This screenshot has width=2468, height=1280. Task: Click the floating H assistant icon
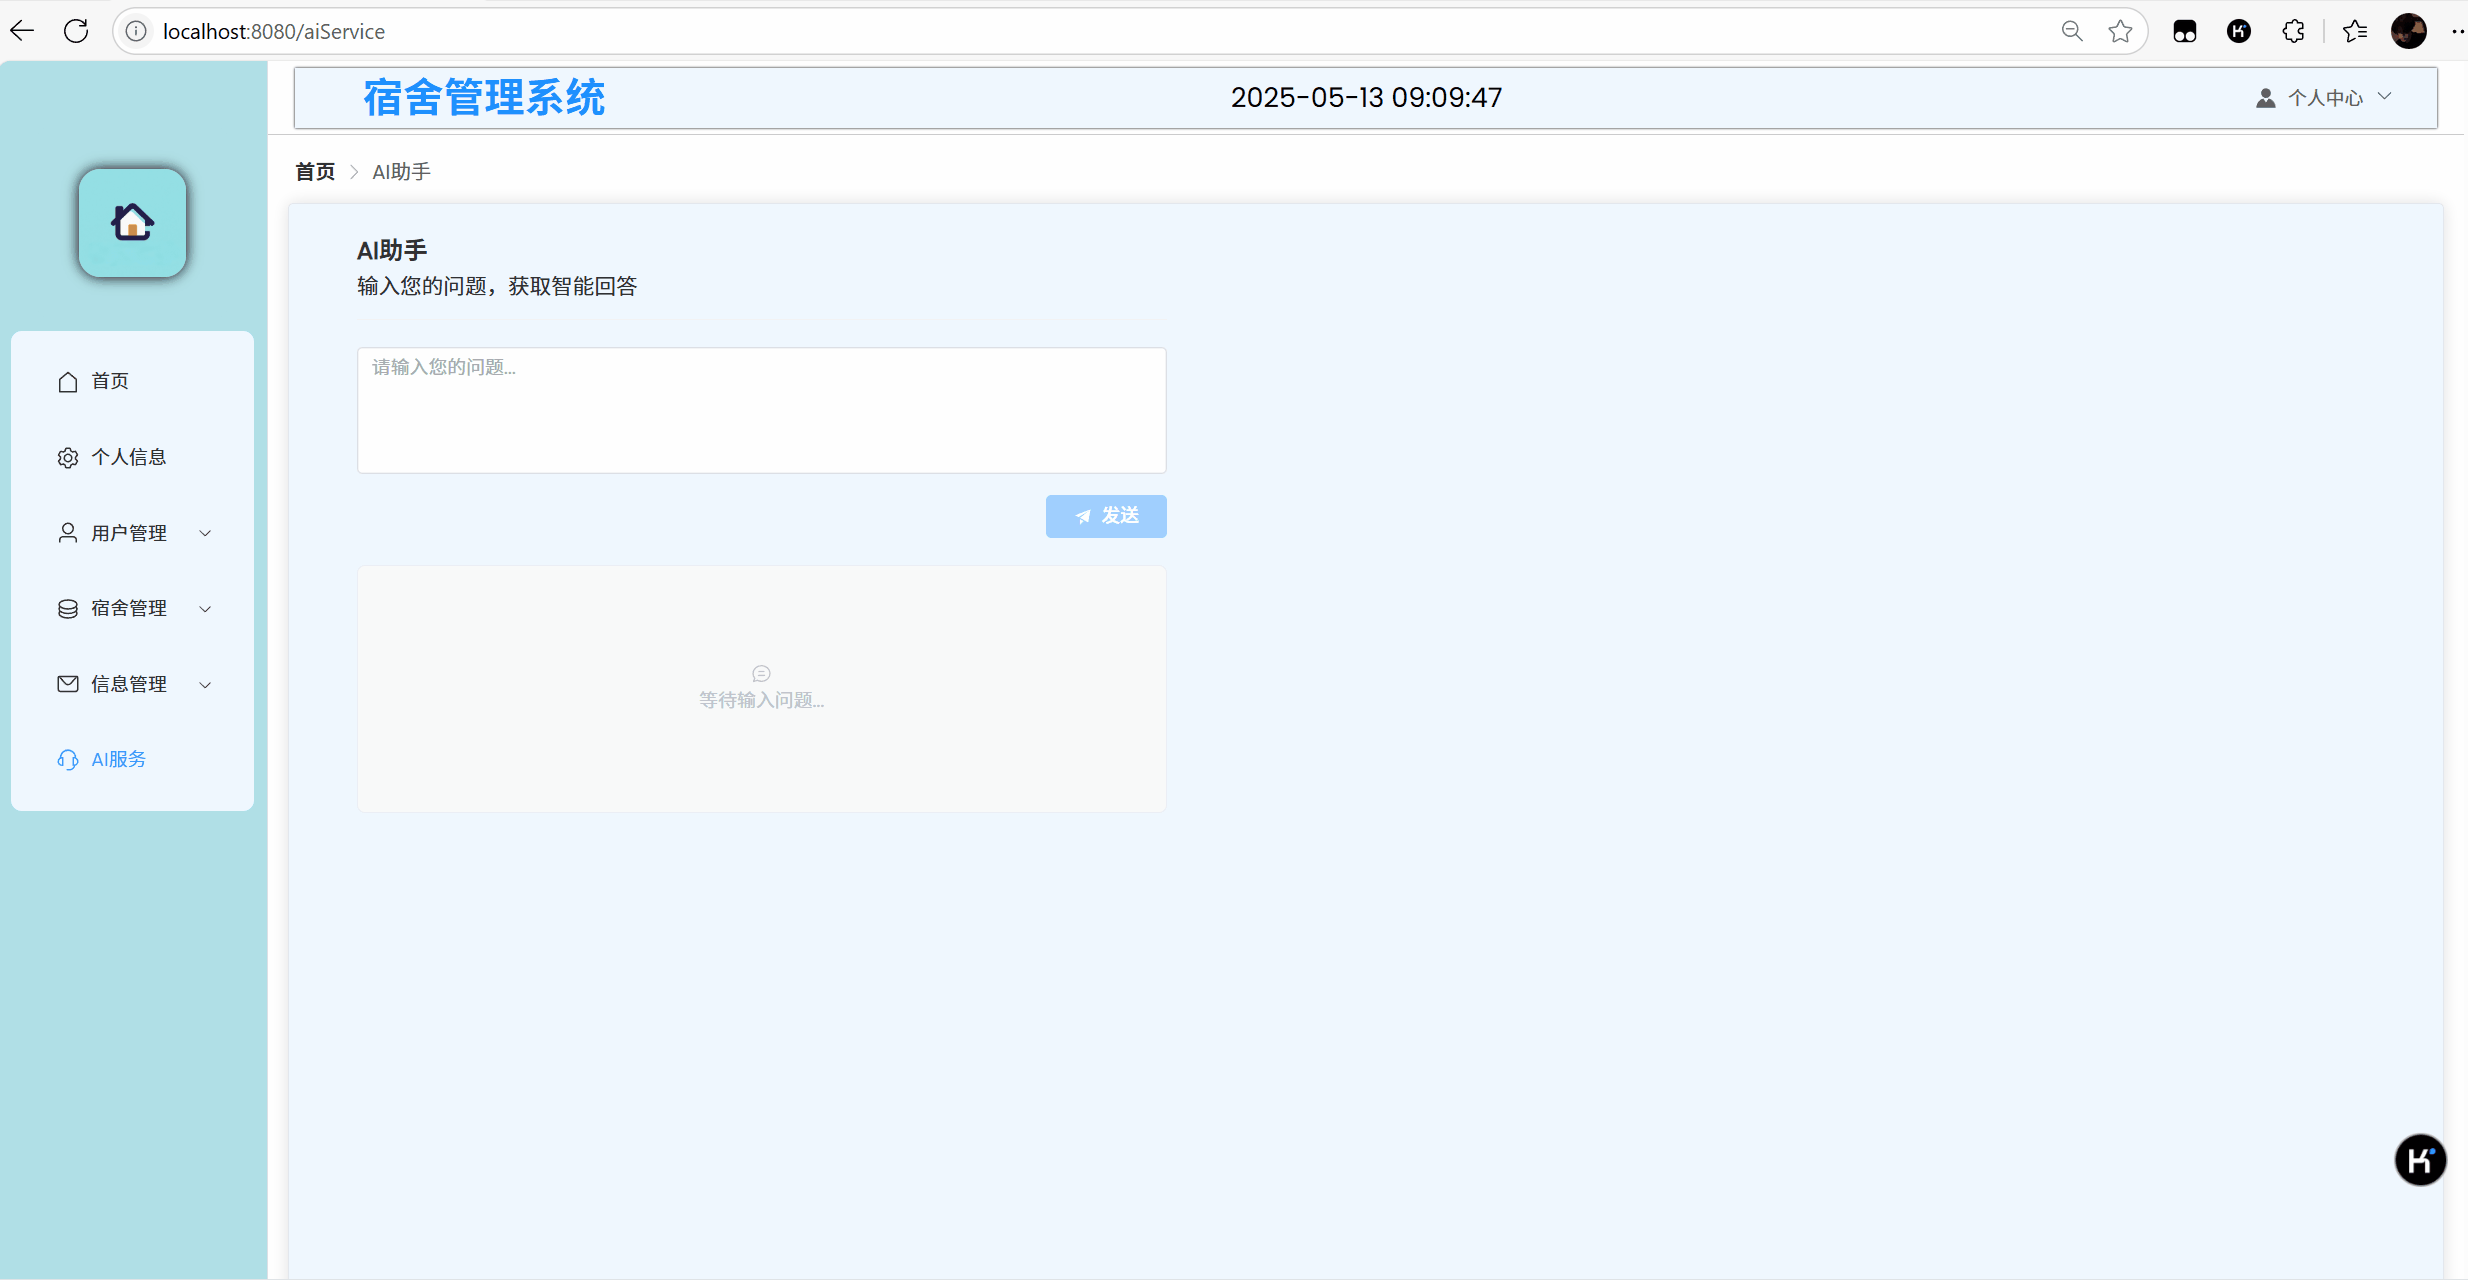[2419, 1160]
